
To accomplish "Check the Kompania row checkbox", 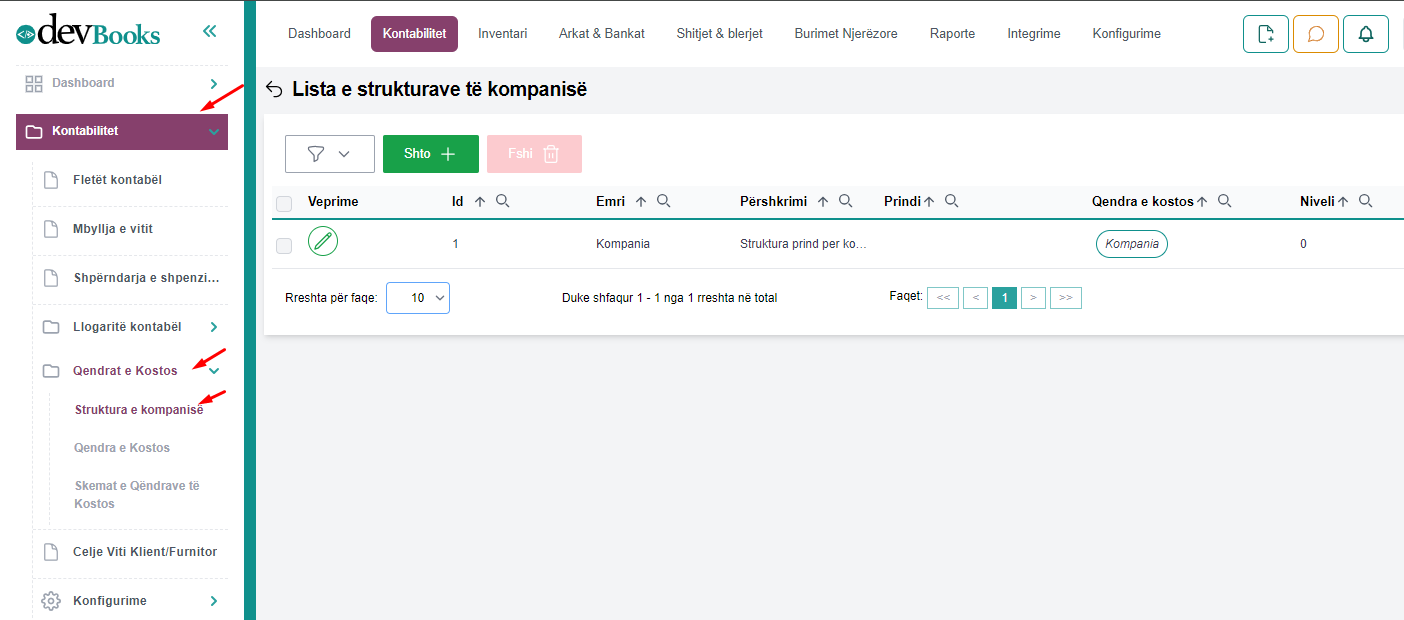I will pyautogui.click(x=284, y=245).
